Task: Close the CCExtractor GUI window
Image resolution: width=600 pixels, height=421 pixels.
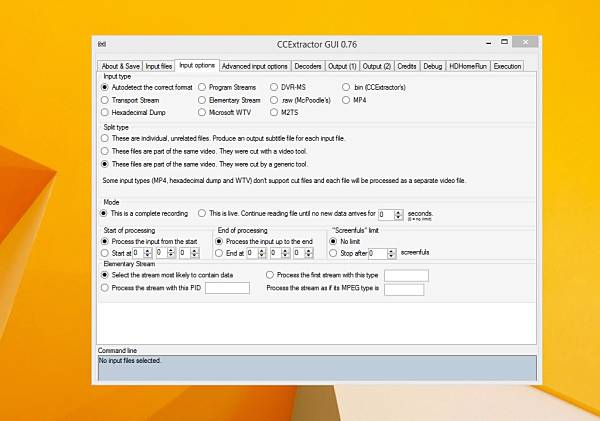Action: 525,42
